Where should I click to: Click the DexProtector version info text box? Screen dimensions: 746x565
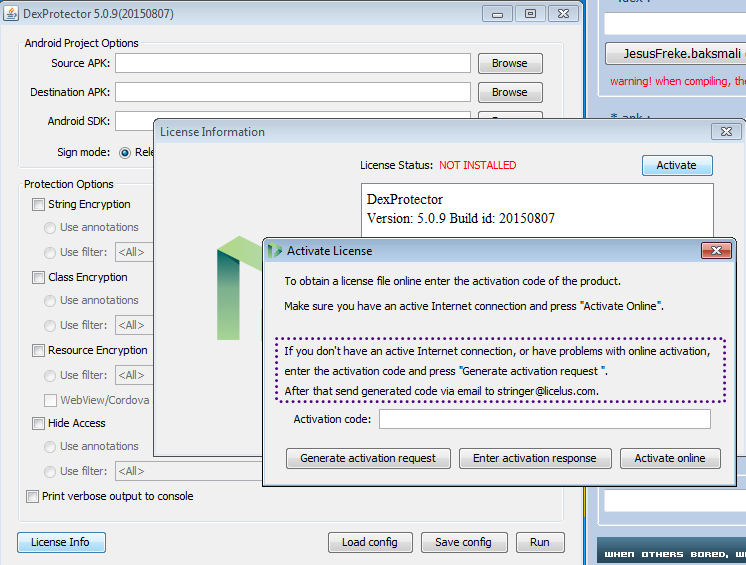click(x=537, y=210)
